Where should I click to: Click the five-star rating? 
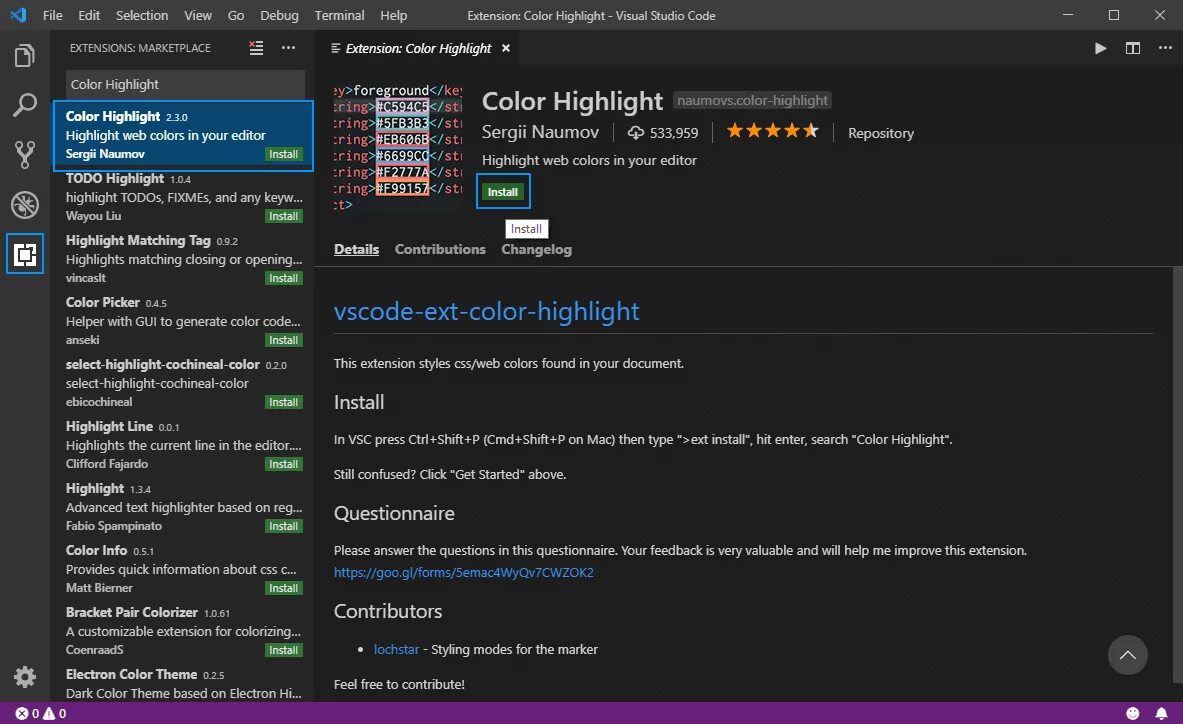coord(772,131)
